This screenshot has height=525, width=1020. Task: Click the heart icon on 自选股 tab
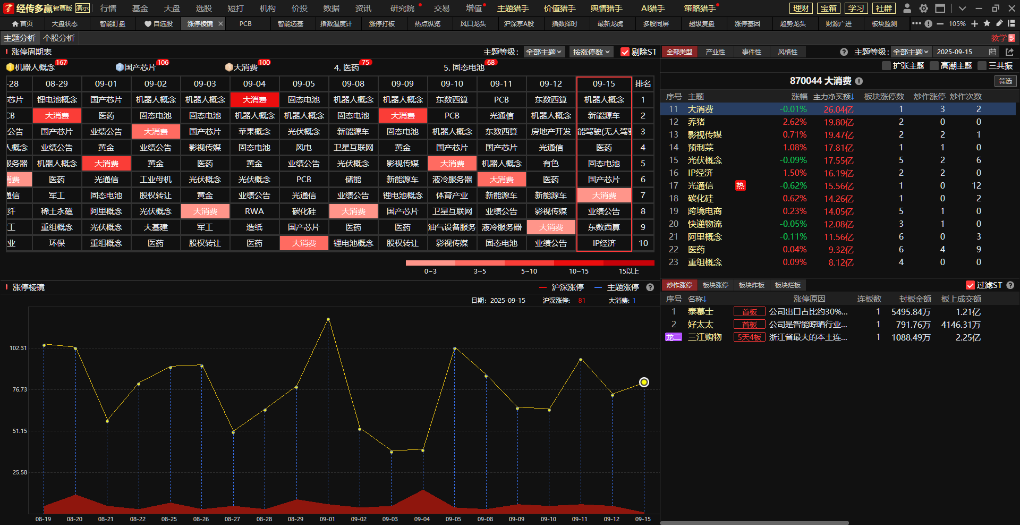pyautogui.click(x=148, y=23)
